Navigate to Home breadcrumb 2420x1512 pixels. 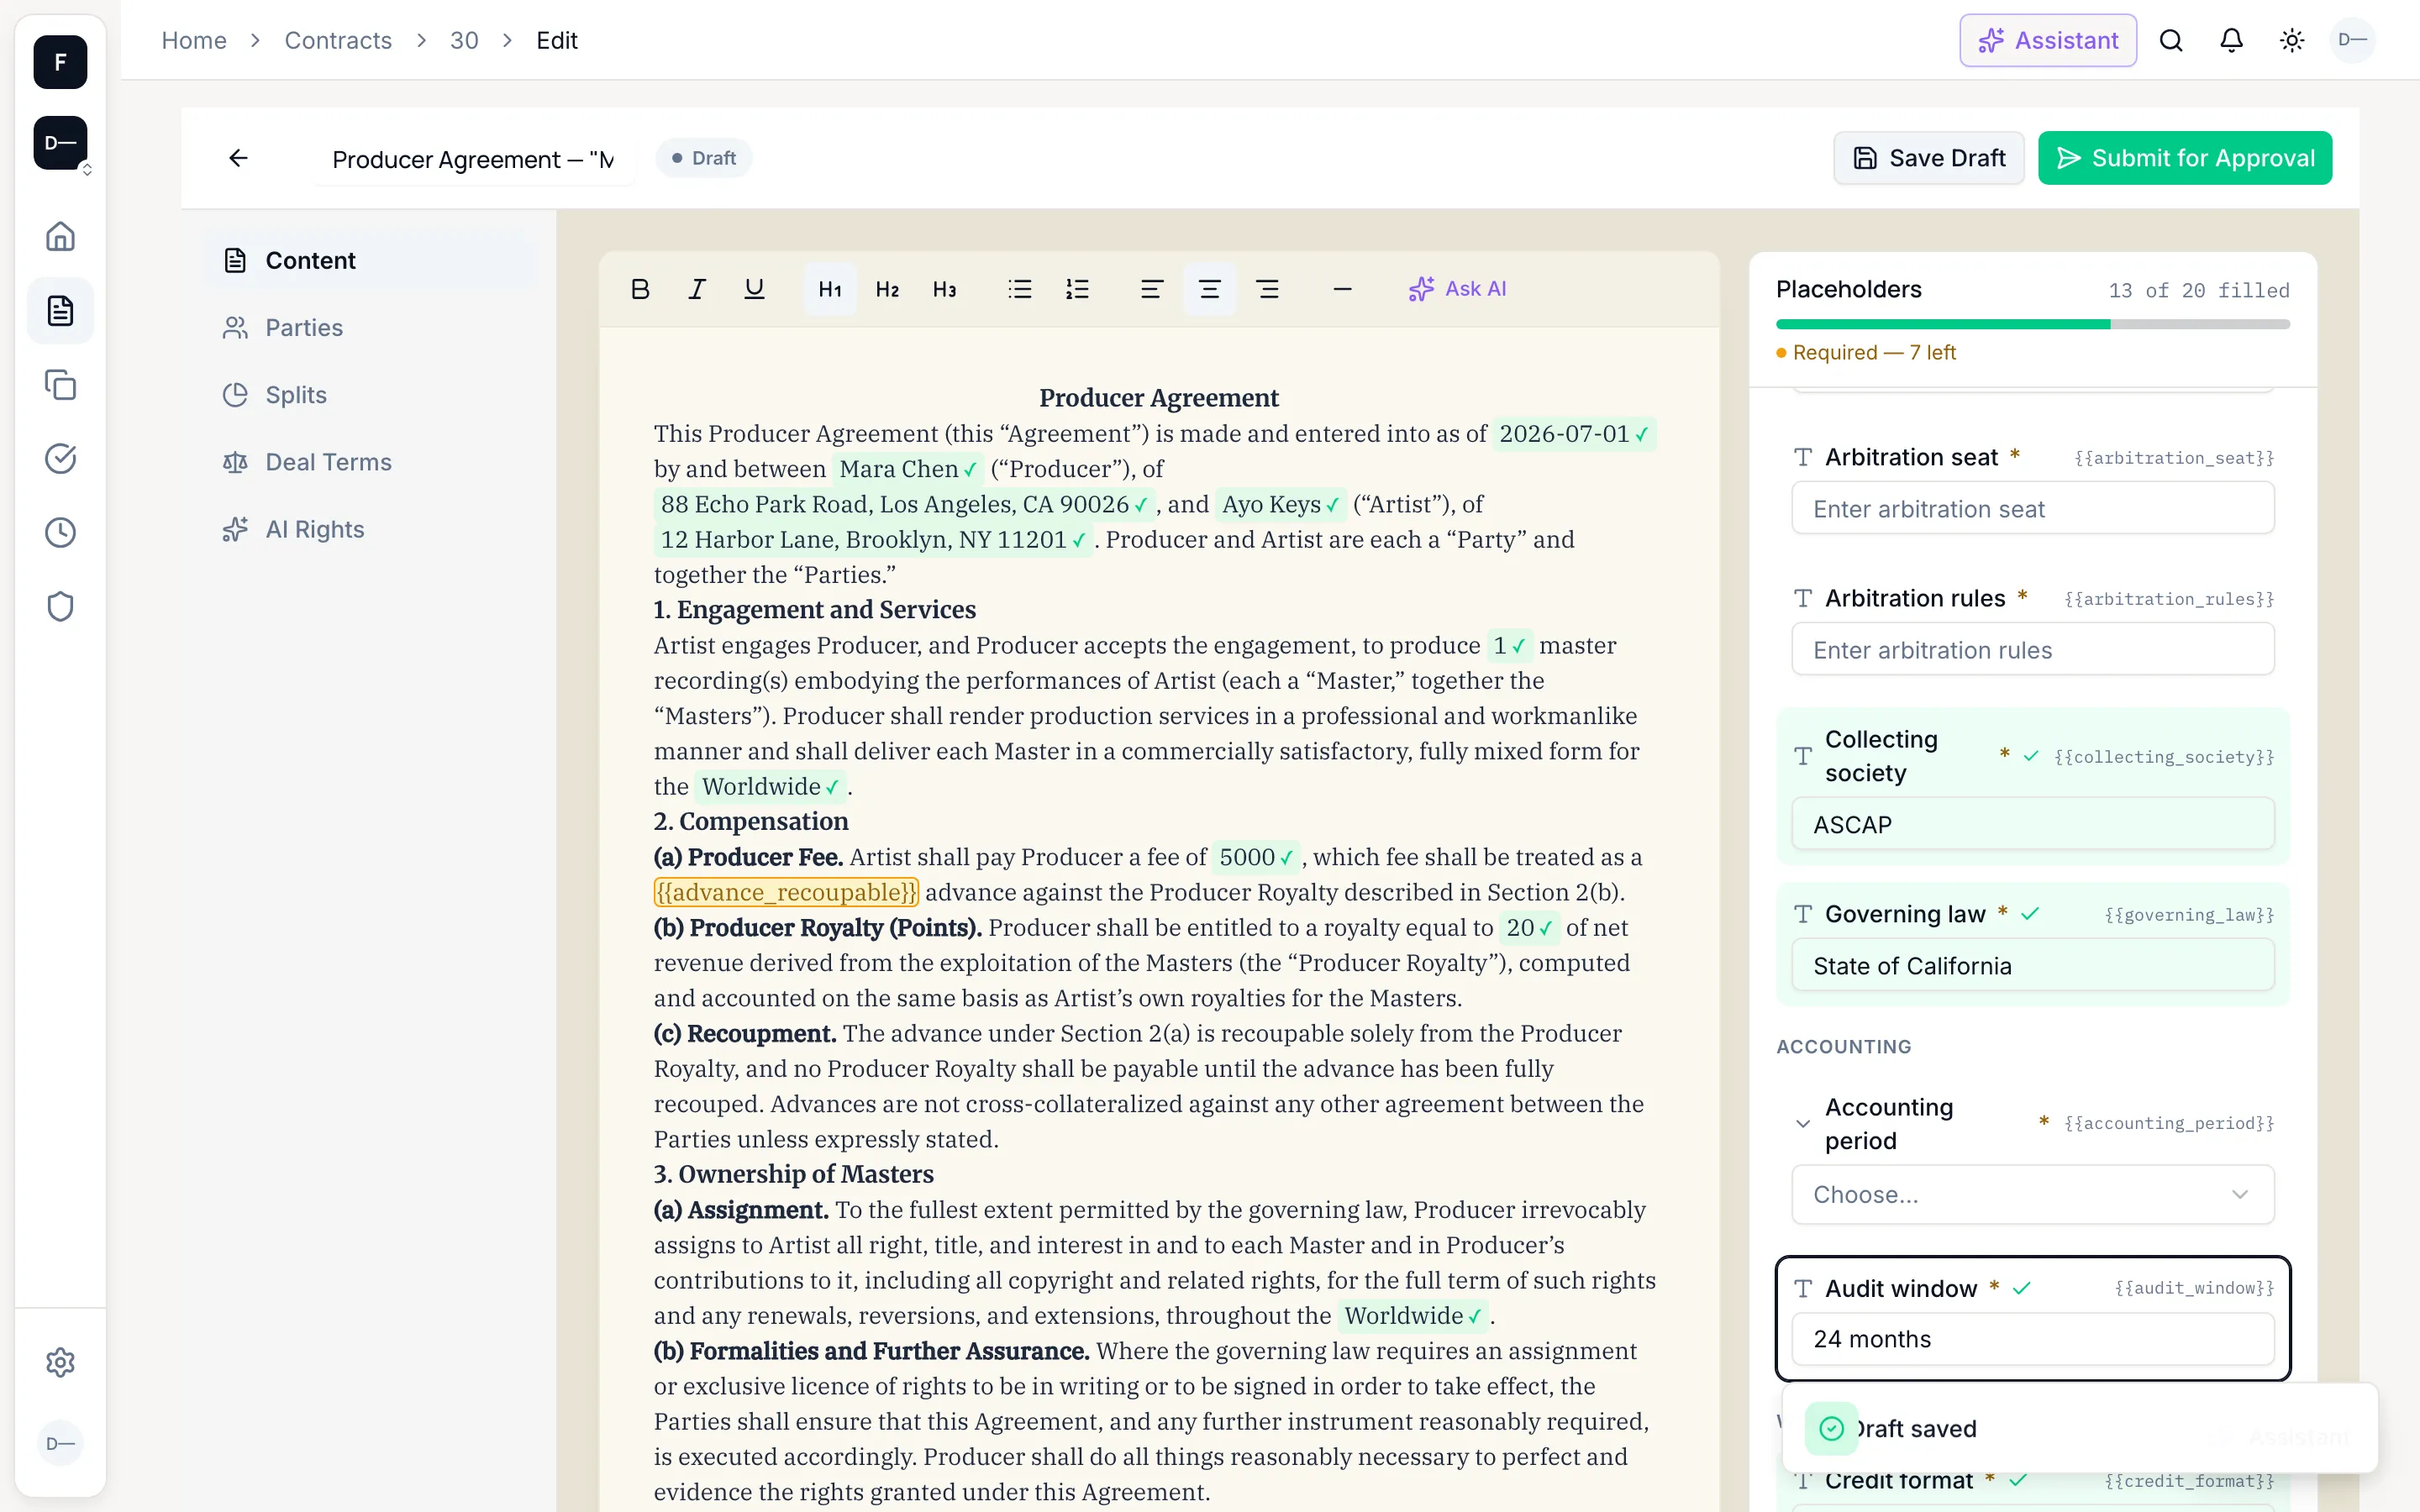(x=194, y=40)
